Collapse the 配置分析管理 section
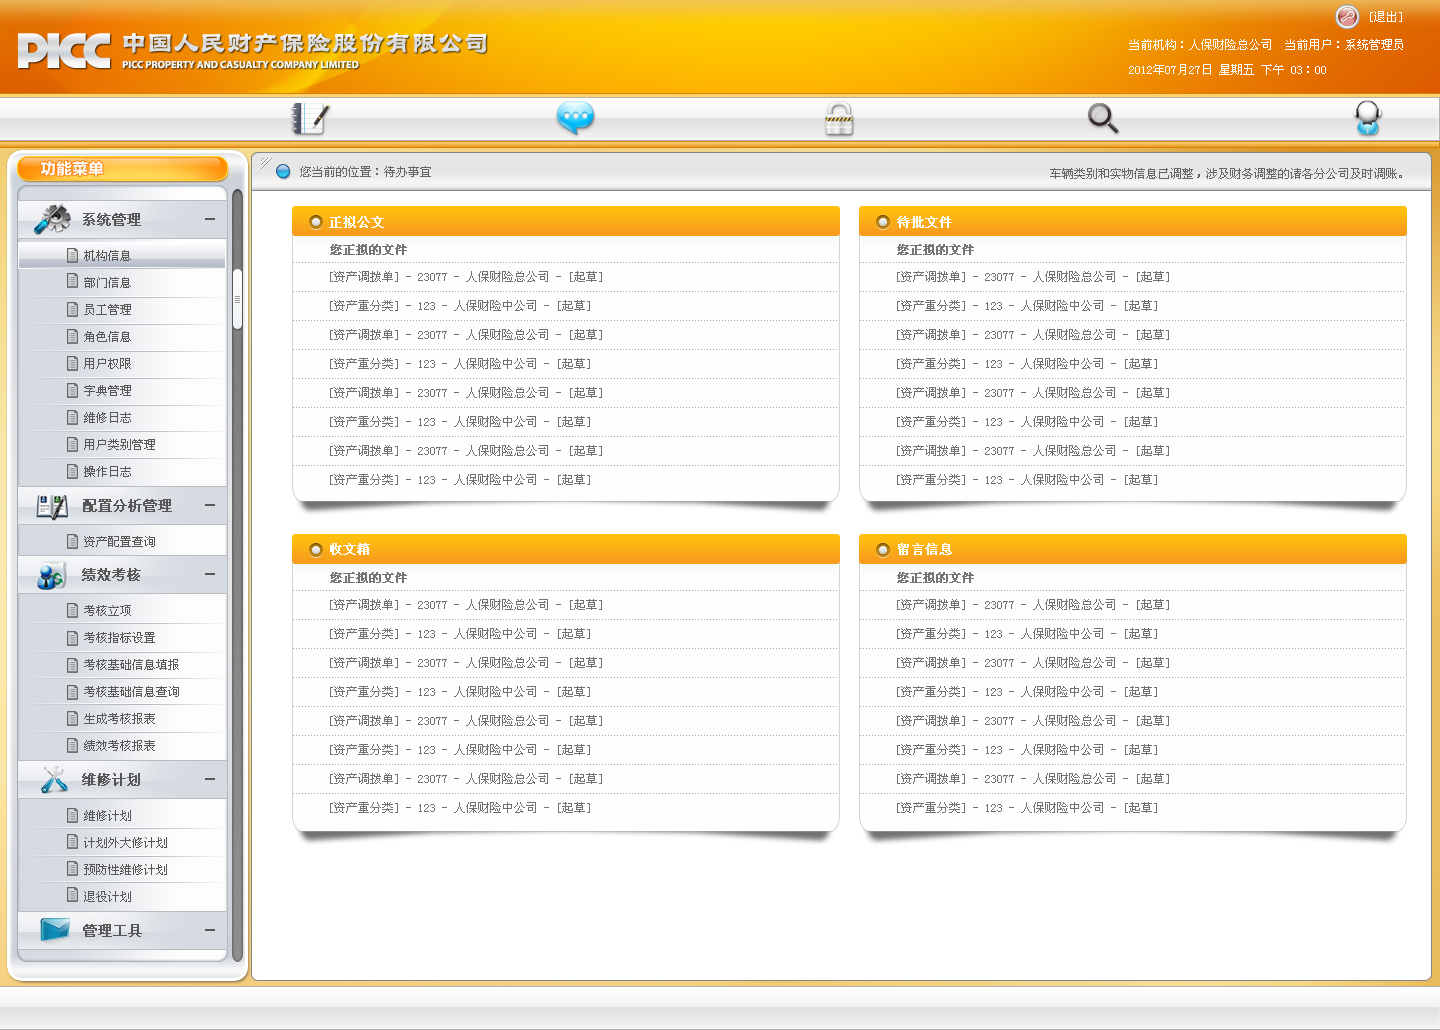Image resolution: width=1440 pixels, height=1030 pixels. [x=210, y=505]
